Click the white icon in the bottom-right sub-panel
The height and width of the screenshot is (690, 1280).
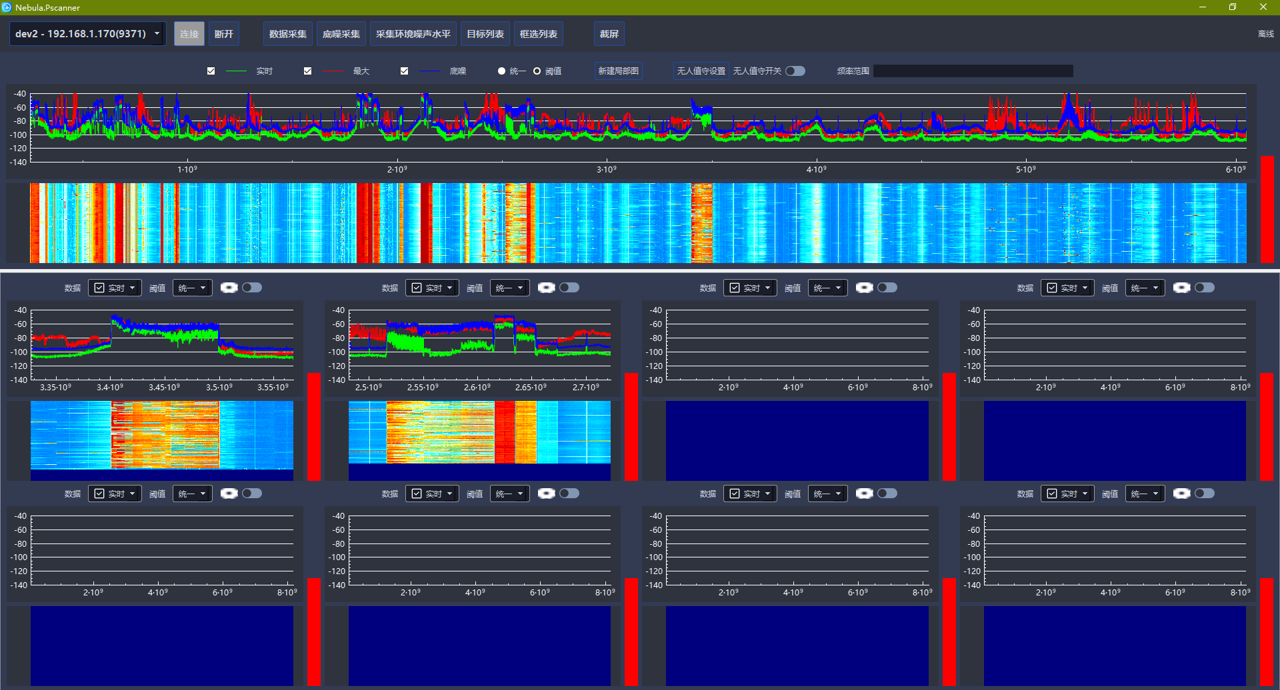tap(1181, 494)
